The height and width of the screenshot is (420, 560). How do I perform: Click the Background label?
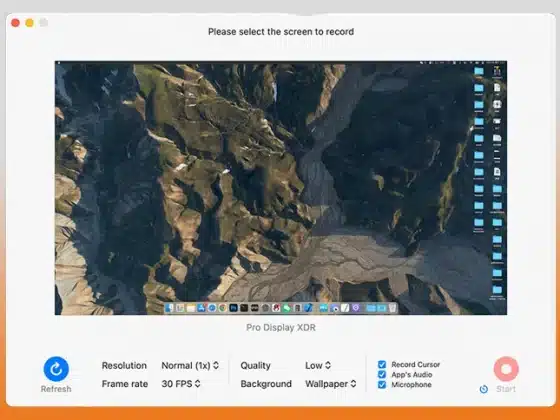pos(266,384)
